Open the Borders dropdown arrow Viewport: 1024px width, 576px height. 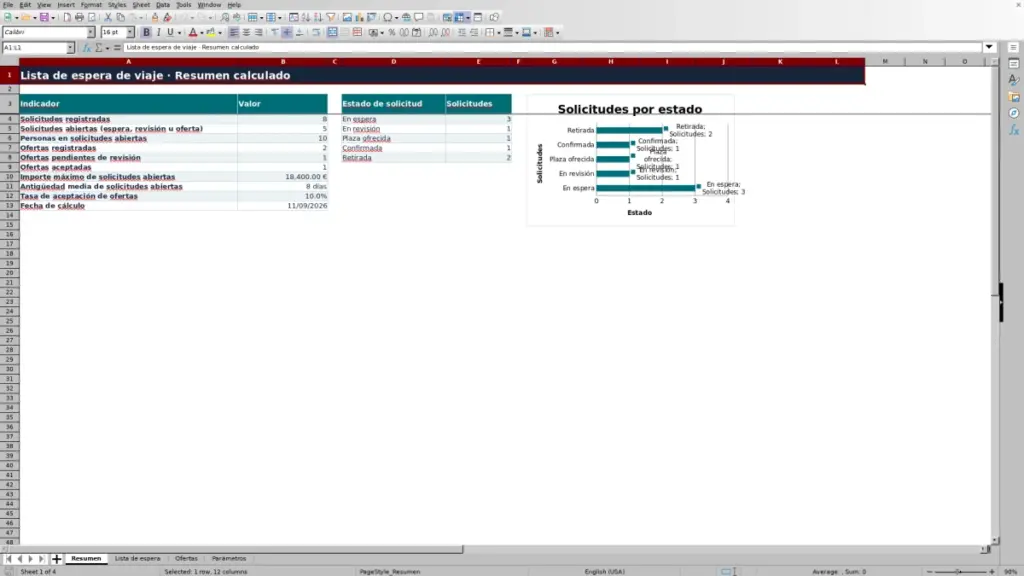(499, 33)
